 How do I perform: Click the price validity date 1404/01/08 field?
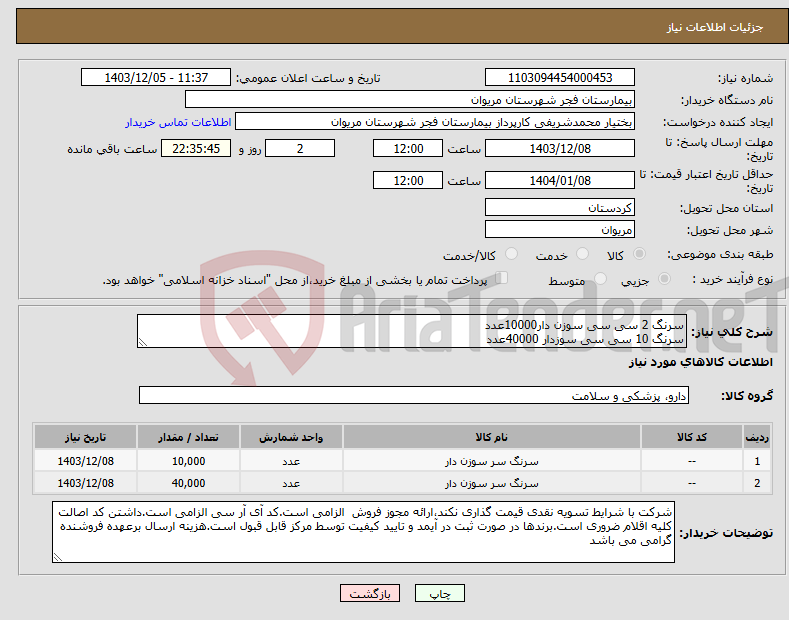tap(560, 180)
